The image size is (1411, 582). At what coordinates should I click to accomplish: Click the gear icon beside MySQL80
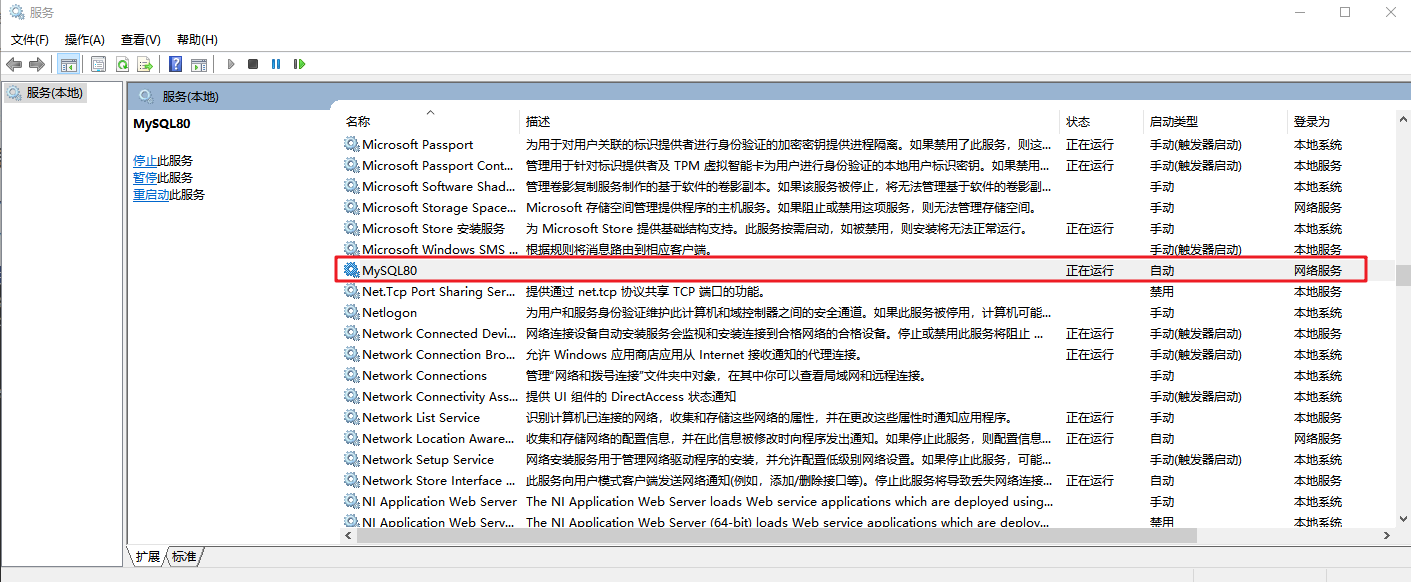pos(351,270)
